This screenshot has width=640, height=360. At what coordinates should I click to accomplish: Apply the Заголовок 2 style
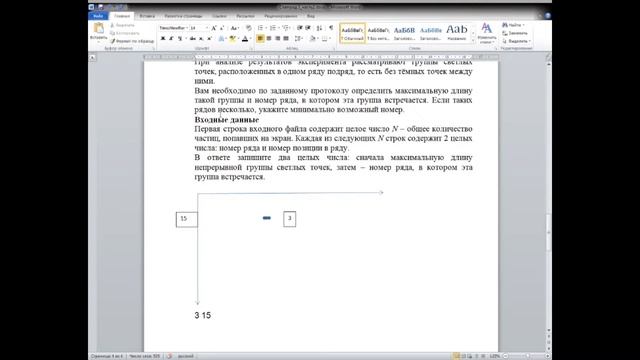431,33
